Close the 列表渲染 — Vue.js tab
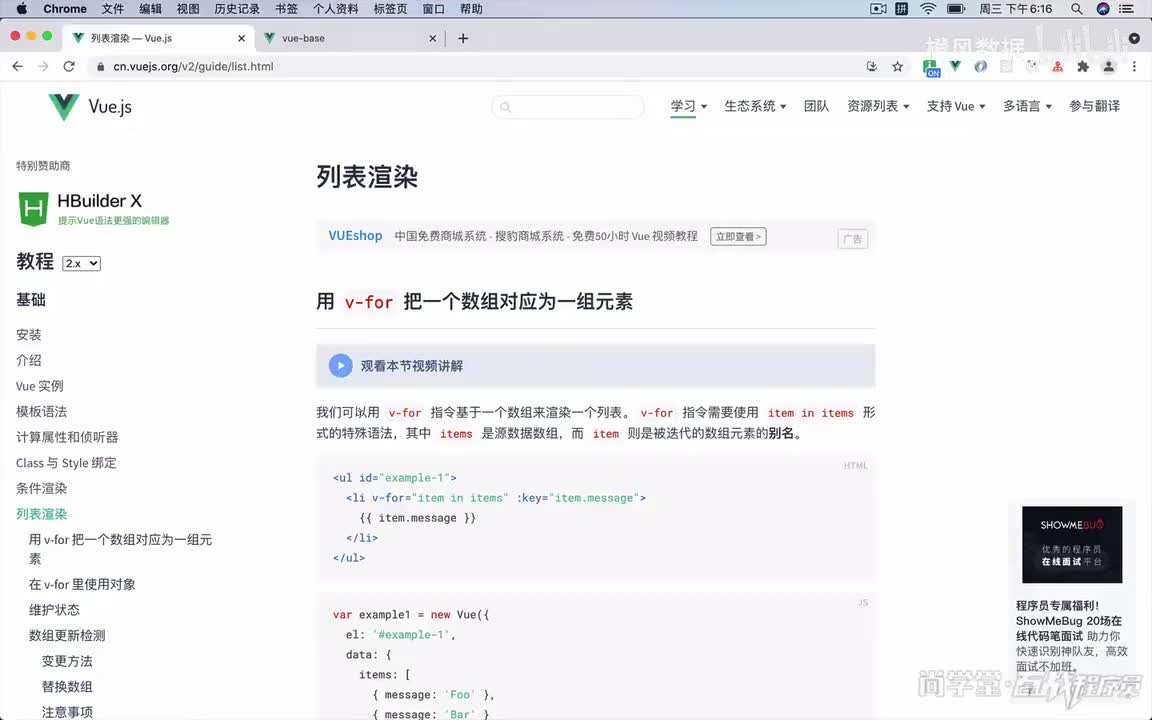The width and height of the screenshot is (1152, 720). (x=241, y=38)
